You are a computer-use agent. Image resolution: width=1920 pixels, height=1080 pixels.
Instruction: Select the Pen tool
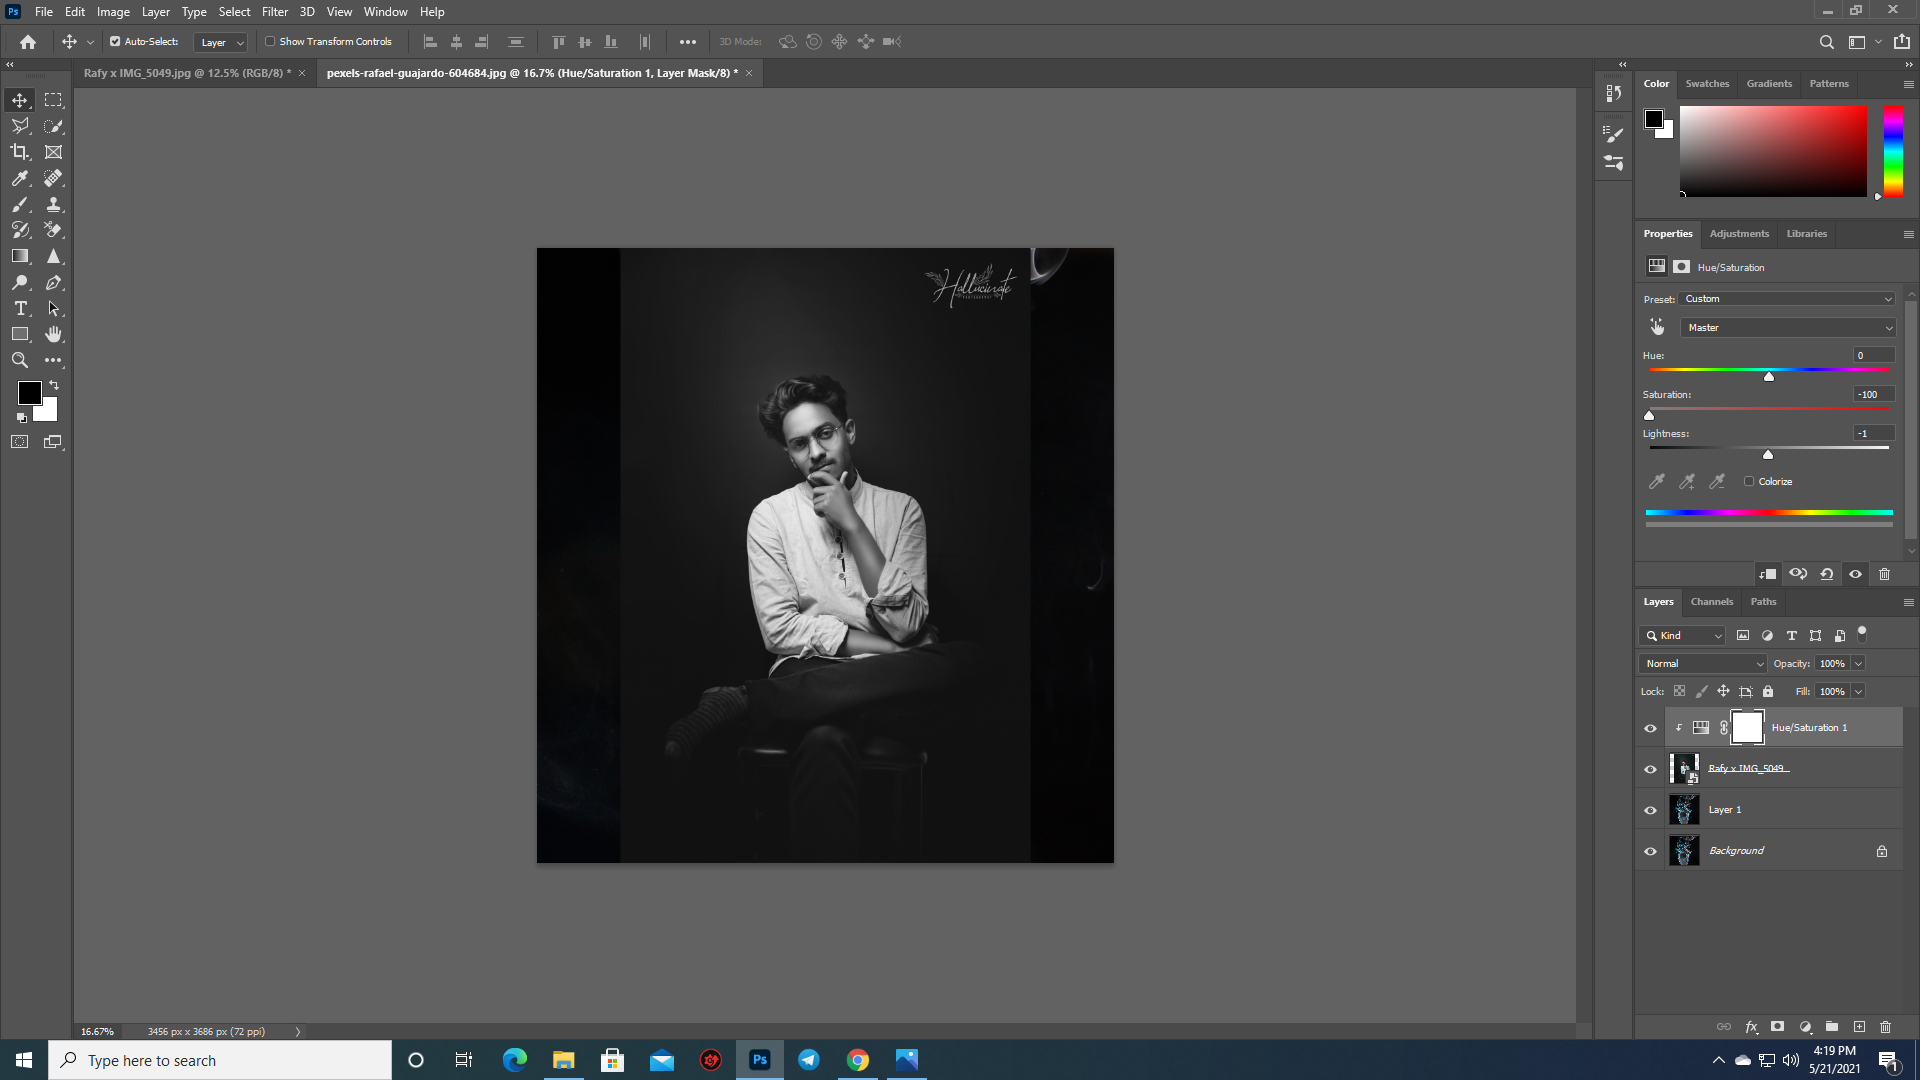(x=53, y=282)
